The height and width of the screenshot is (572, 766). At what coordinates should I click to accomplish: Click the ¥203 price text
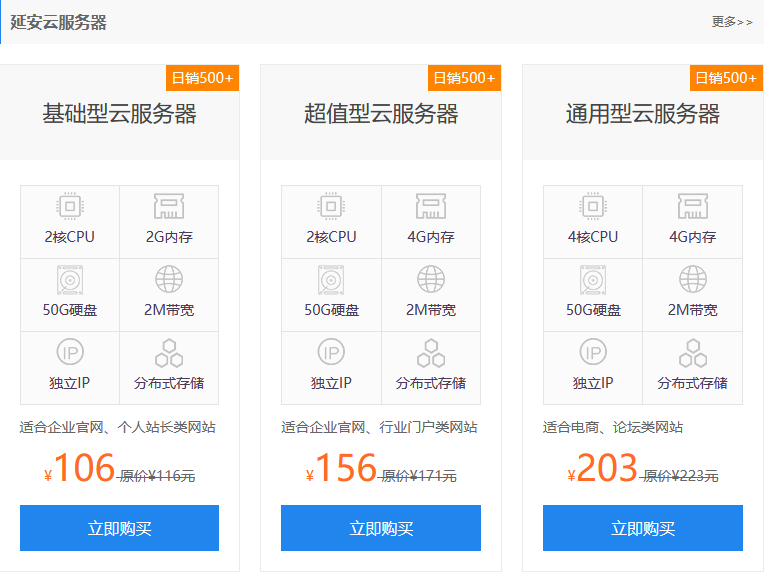[603, 468]
